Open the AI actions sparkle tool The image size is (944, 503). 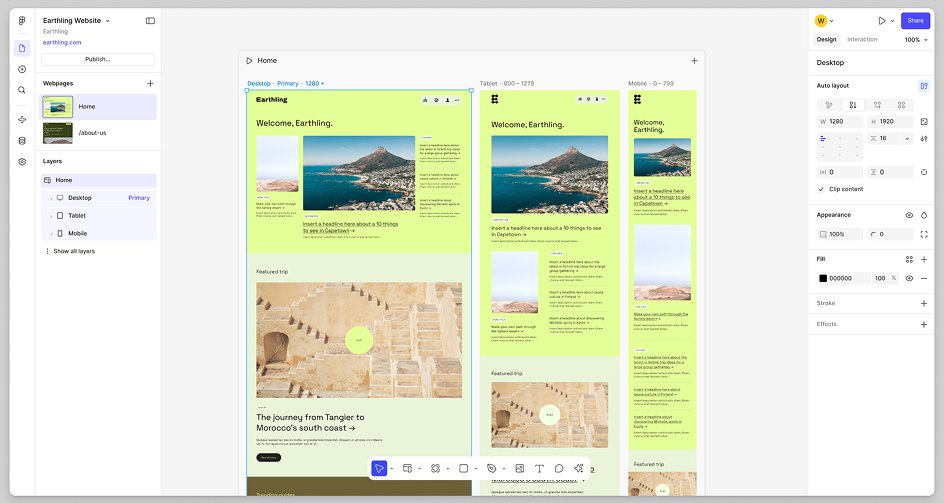(579, 469)
